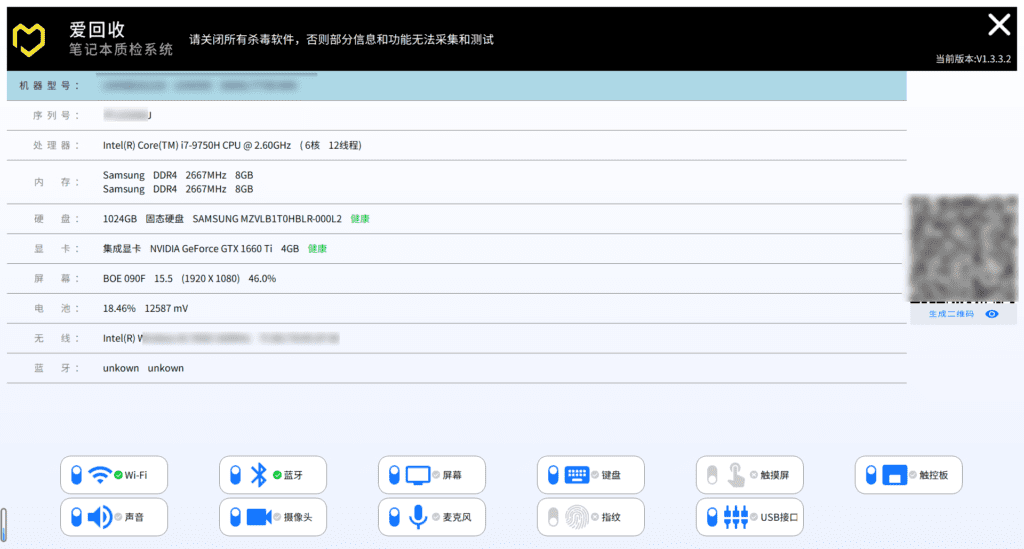Click the Wi-Fi signal icon
This screenshot has width=1024, height=549.
click(99, 474)
